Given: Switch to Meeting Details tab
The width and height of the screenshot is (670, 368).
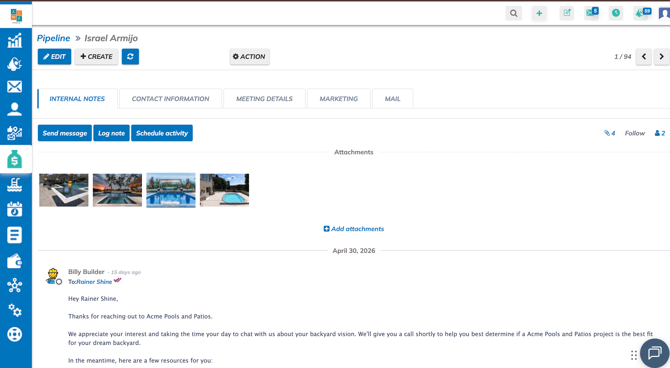Looking at the screenshot, I should (264, 99).
